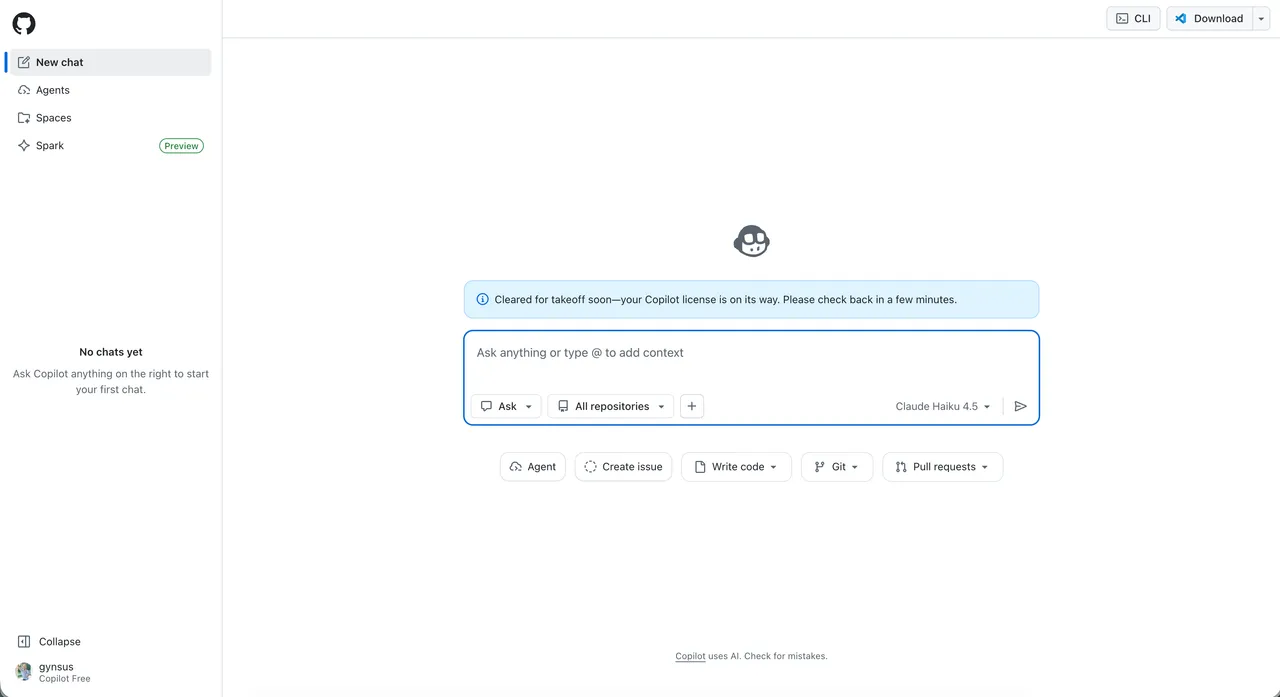Click the info icon in the license banner
This screenshot has width=1280, height=697.
coord(483,299)
